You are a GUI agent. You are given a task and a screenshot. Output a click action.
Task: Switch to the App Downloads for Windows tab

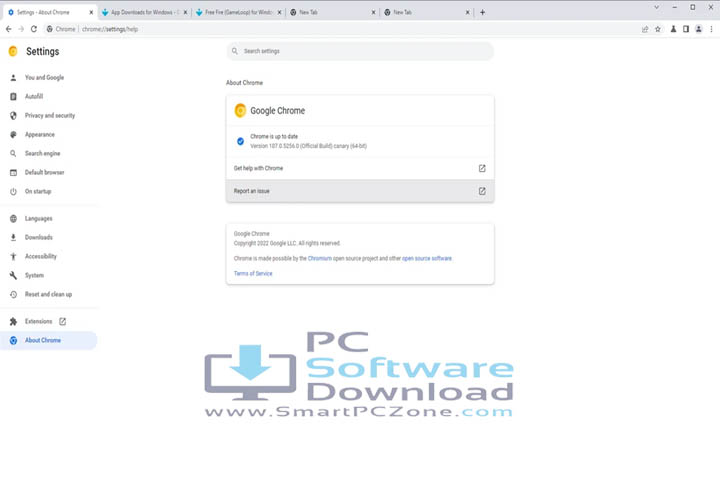tap(145, 12)
